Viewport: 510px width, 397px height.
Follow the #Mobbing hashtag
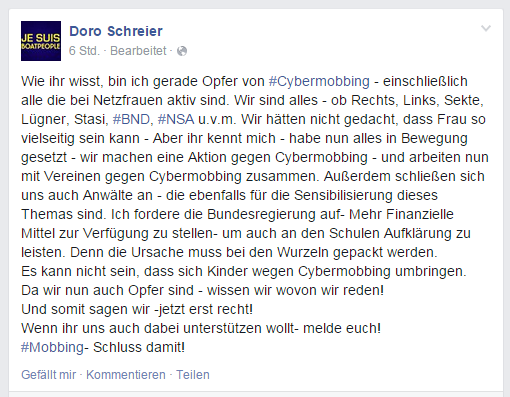point(52,347)
